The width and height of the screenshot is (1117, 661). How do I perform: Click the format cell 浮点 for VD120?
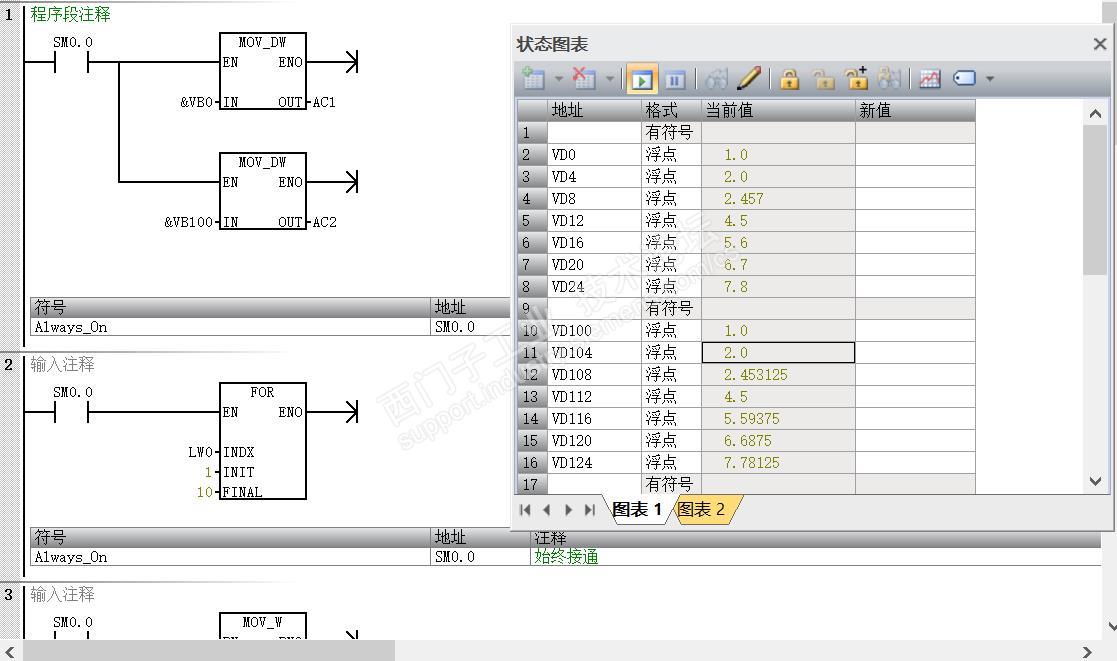click(x=671, y=440)
